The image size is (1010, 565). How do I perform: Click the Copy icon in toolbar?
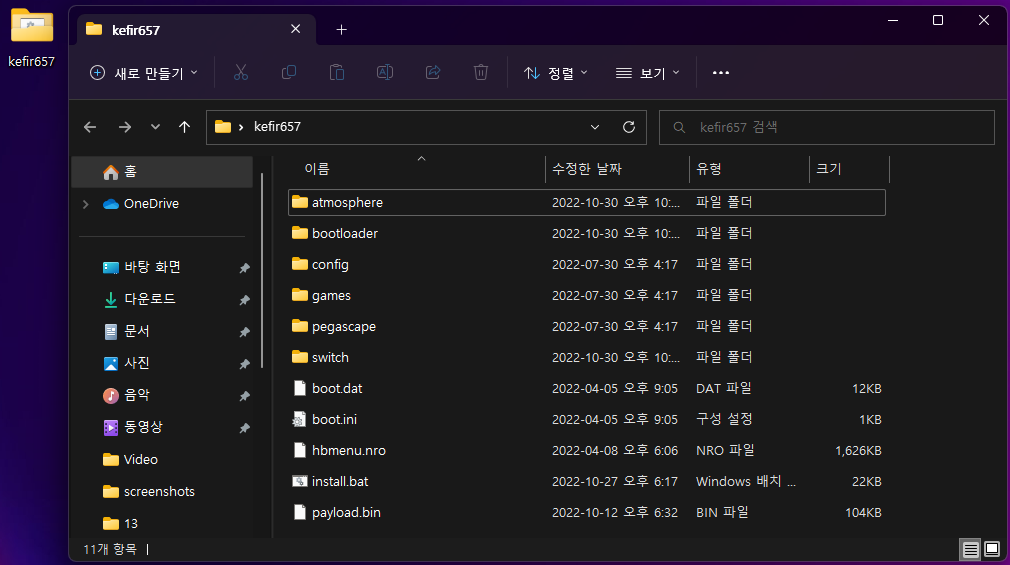289,73
